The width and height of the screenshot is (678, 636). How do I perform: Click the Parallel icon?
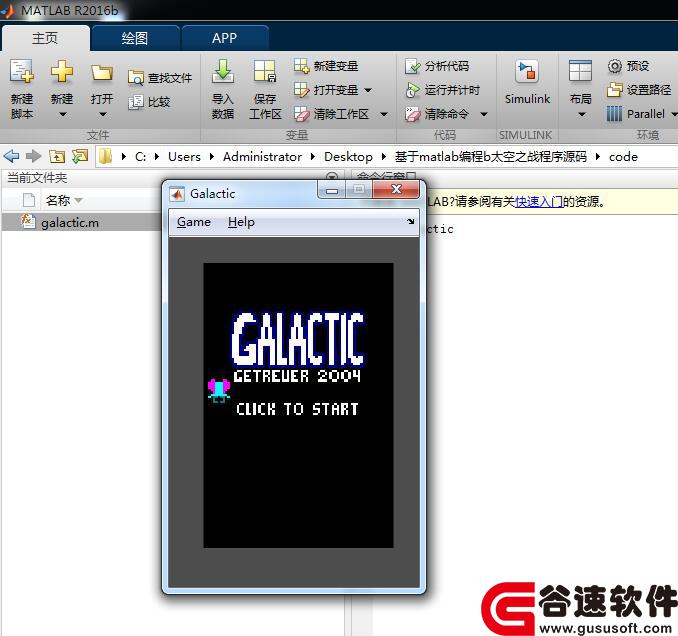pyautogui.click(x=614, y=114)
